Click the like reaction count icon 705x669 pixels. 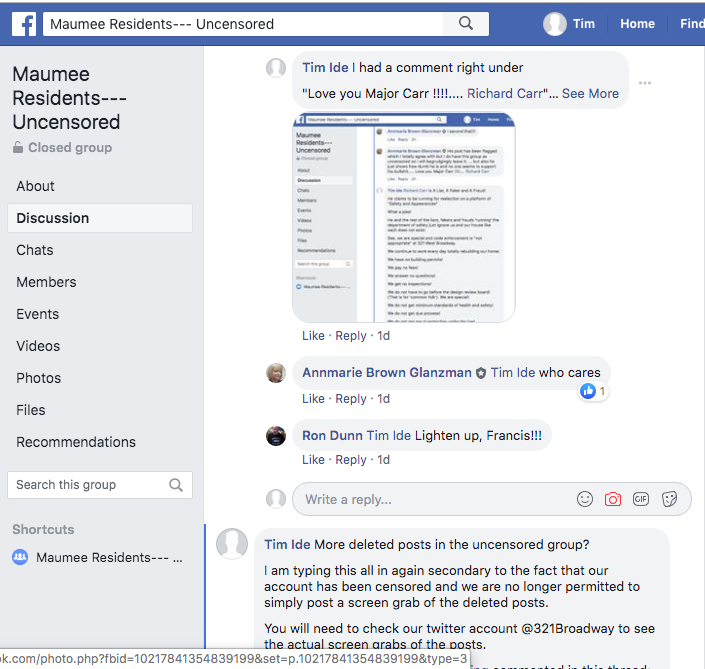pyautogui.click(x=588, y=391)
